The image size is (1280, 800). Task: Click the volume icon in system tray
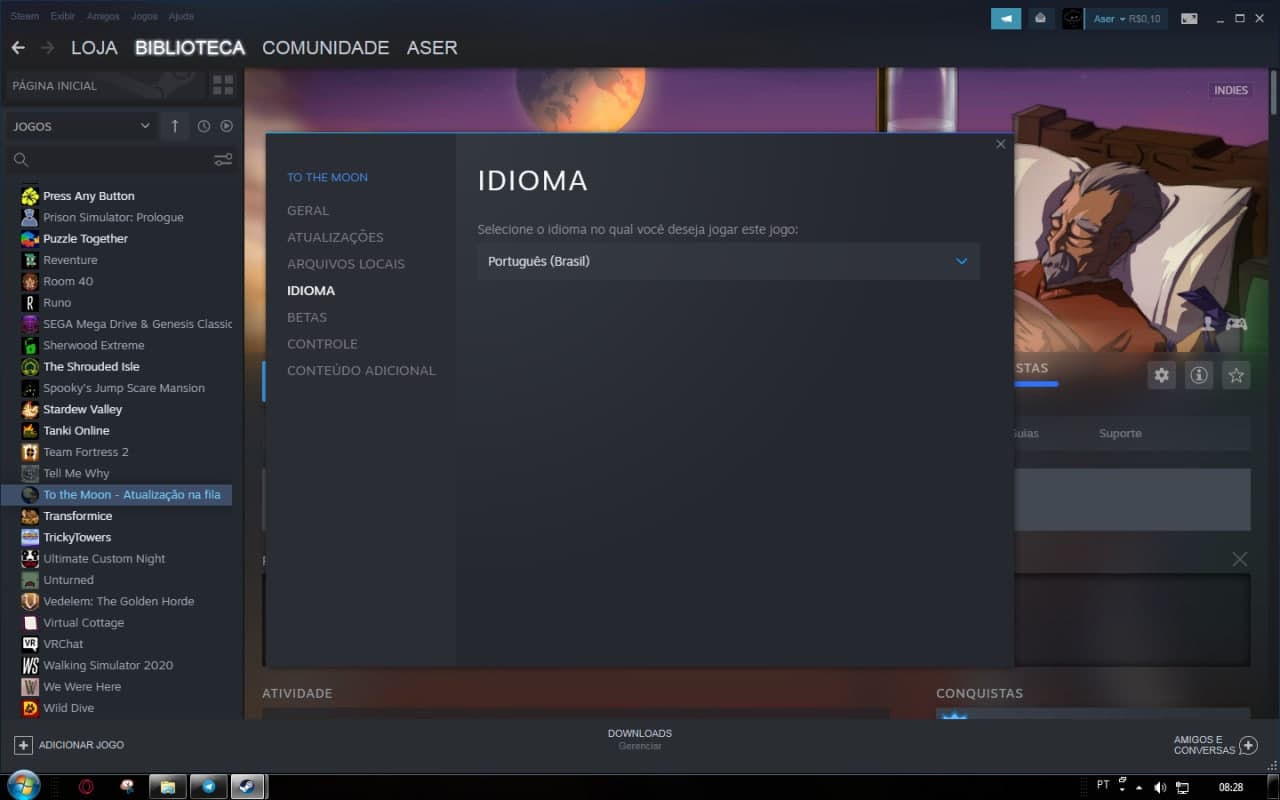[x=1160, y=787]
